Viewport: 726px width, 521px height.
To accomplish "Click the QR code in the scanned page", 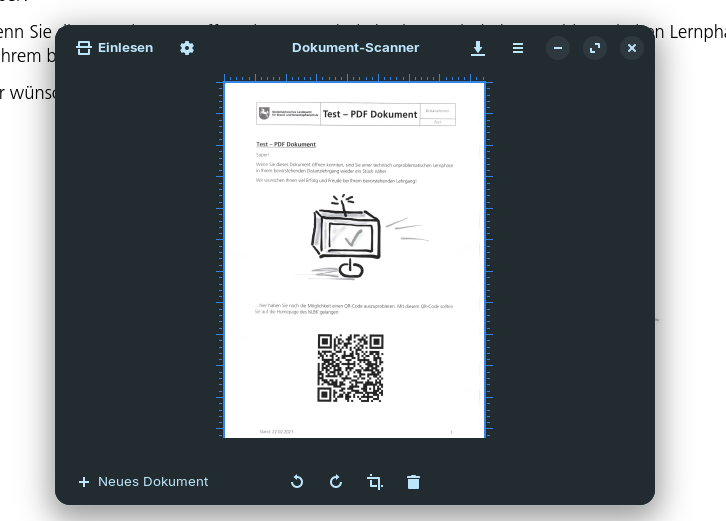I will click(350, 368).
